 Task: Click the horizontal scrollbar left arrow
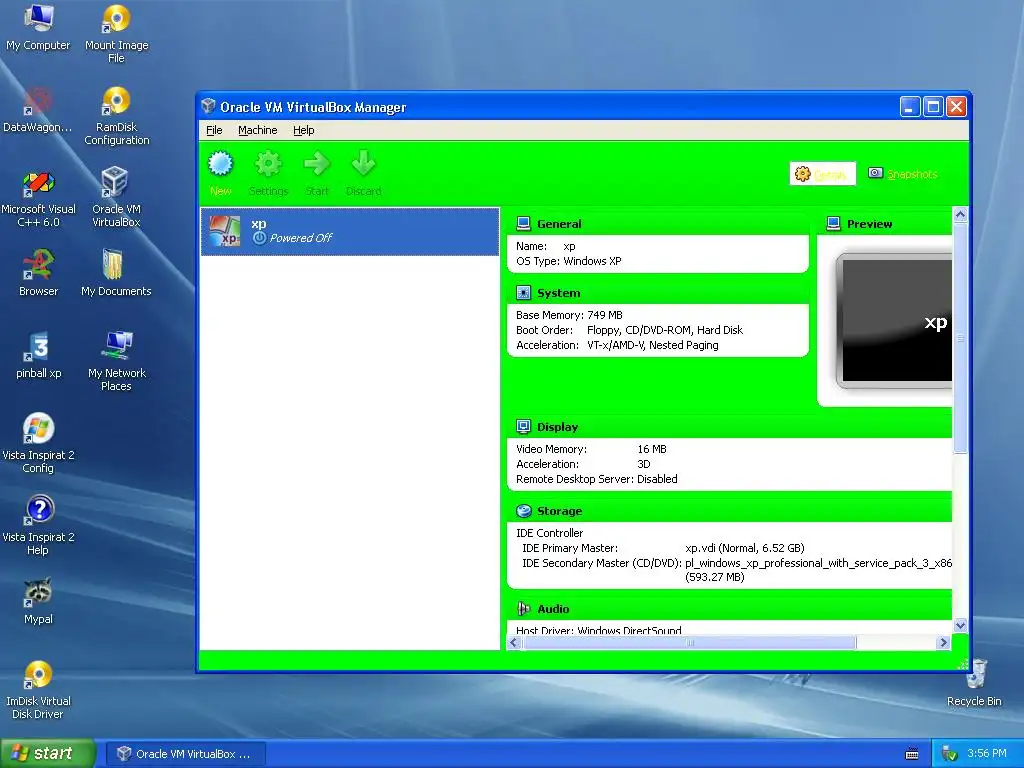click(x=514, y=643)
